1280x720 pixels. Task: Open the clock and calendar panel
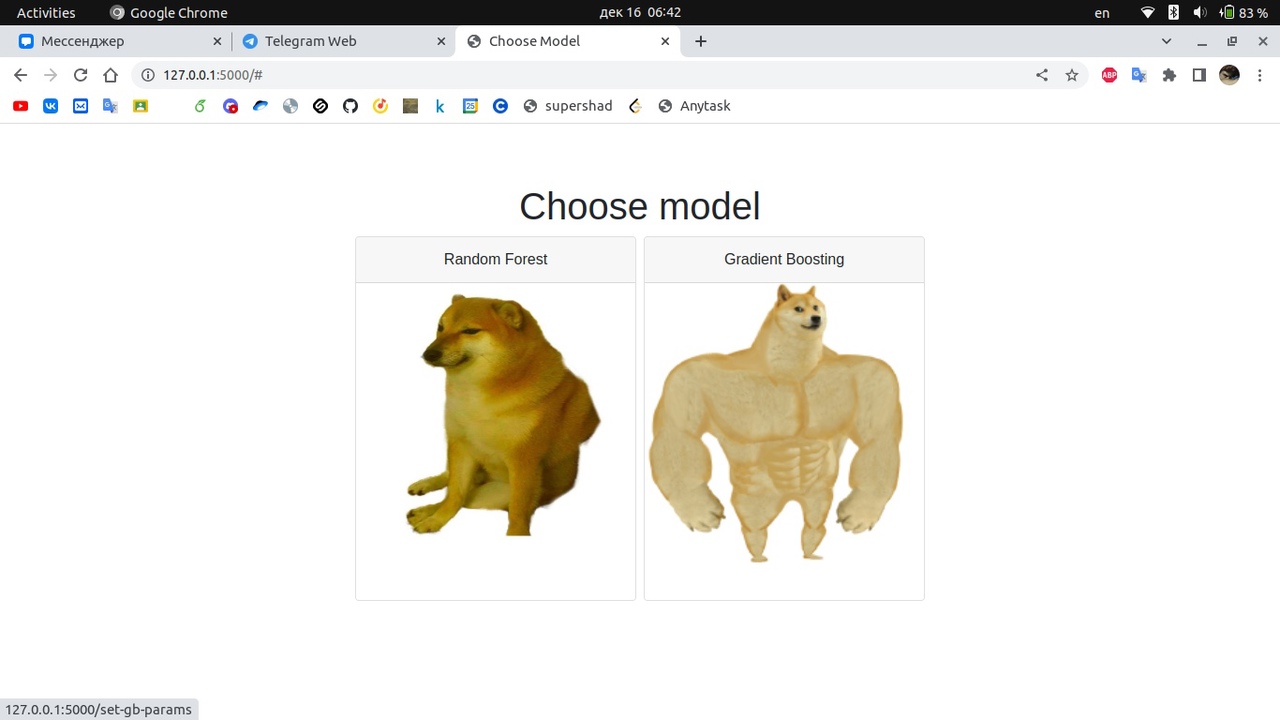pos(640,13)
